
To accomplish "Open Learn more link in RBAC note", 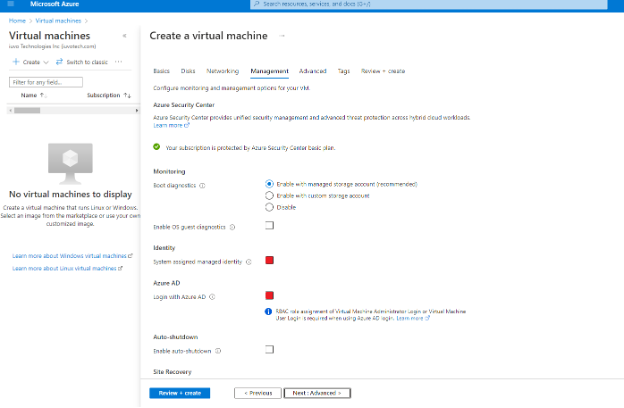I will tap(413, 318).
